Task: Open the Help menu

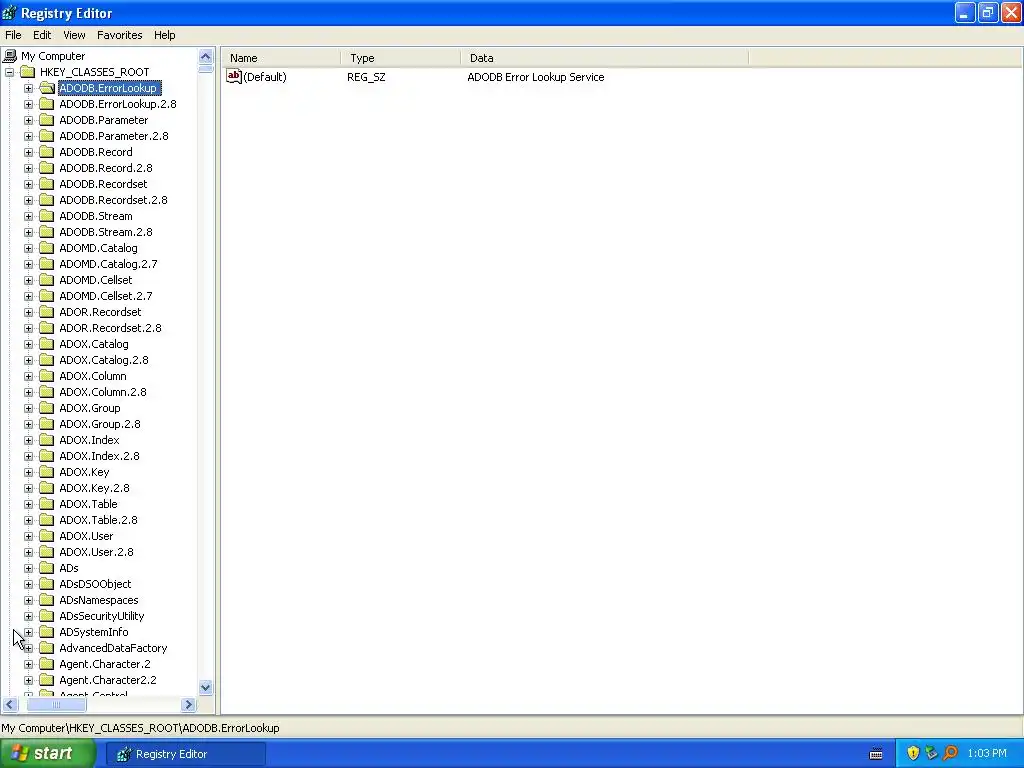Action: 165,35
